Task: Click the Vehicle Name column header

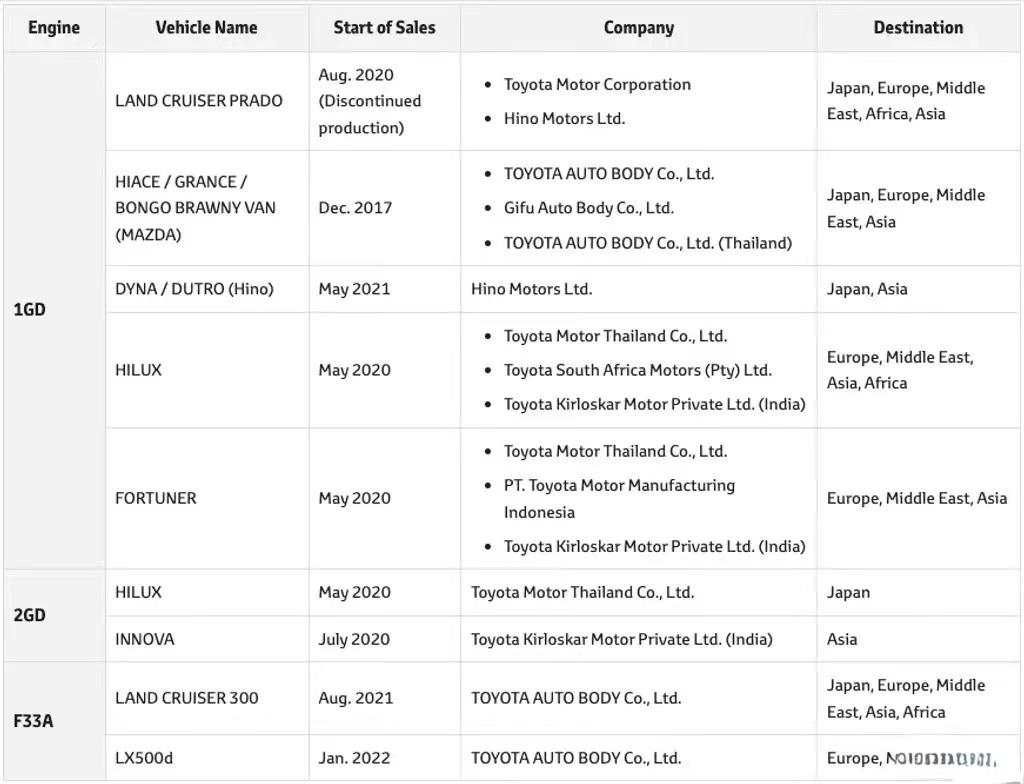Action: pyautogui.click(x=206, y=27)
